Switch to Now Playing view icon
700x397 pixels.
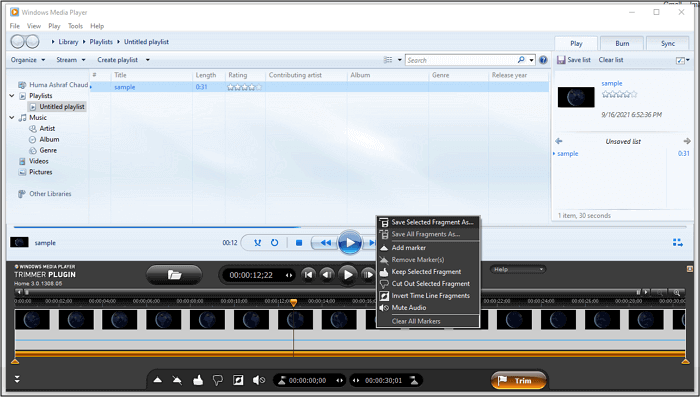(678, 242)
